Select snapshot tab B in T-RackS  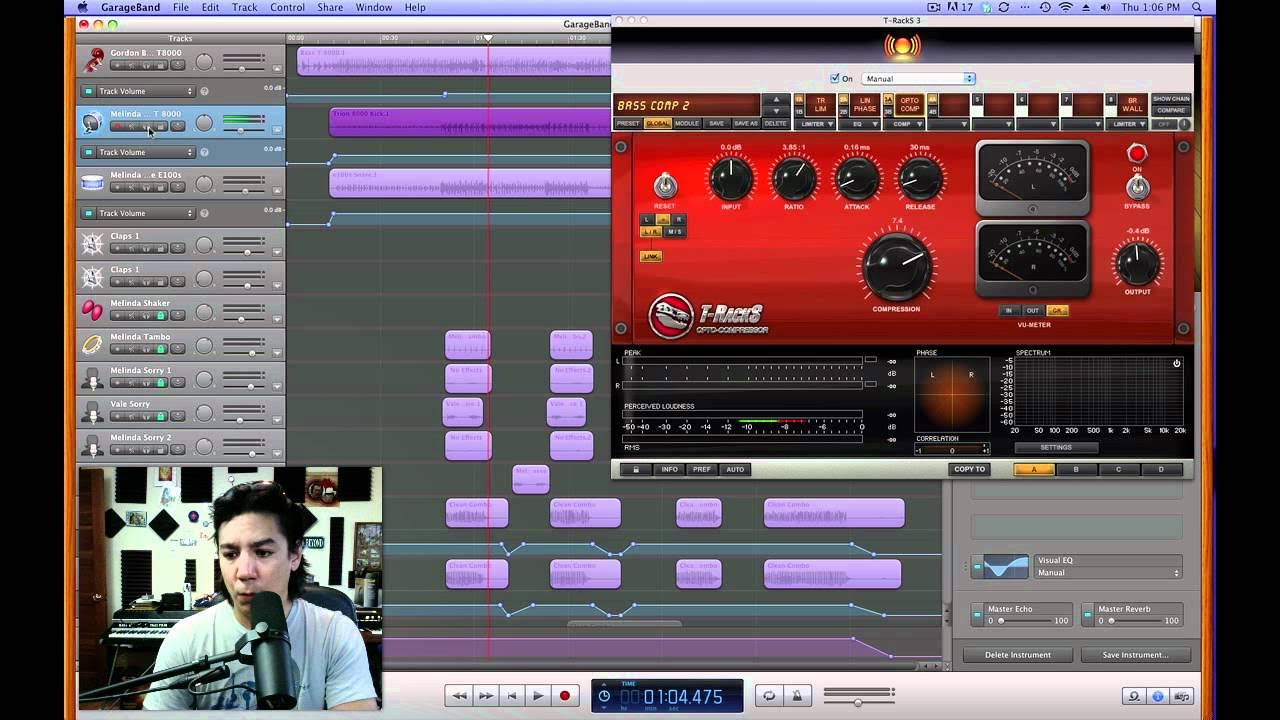(x=1076, y=469)
